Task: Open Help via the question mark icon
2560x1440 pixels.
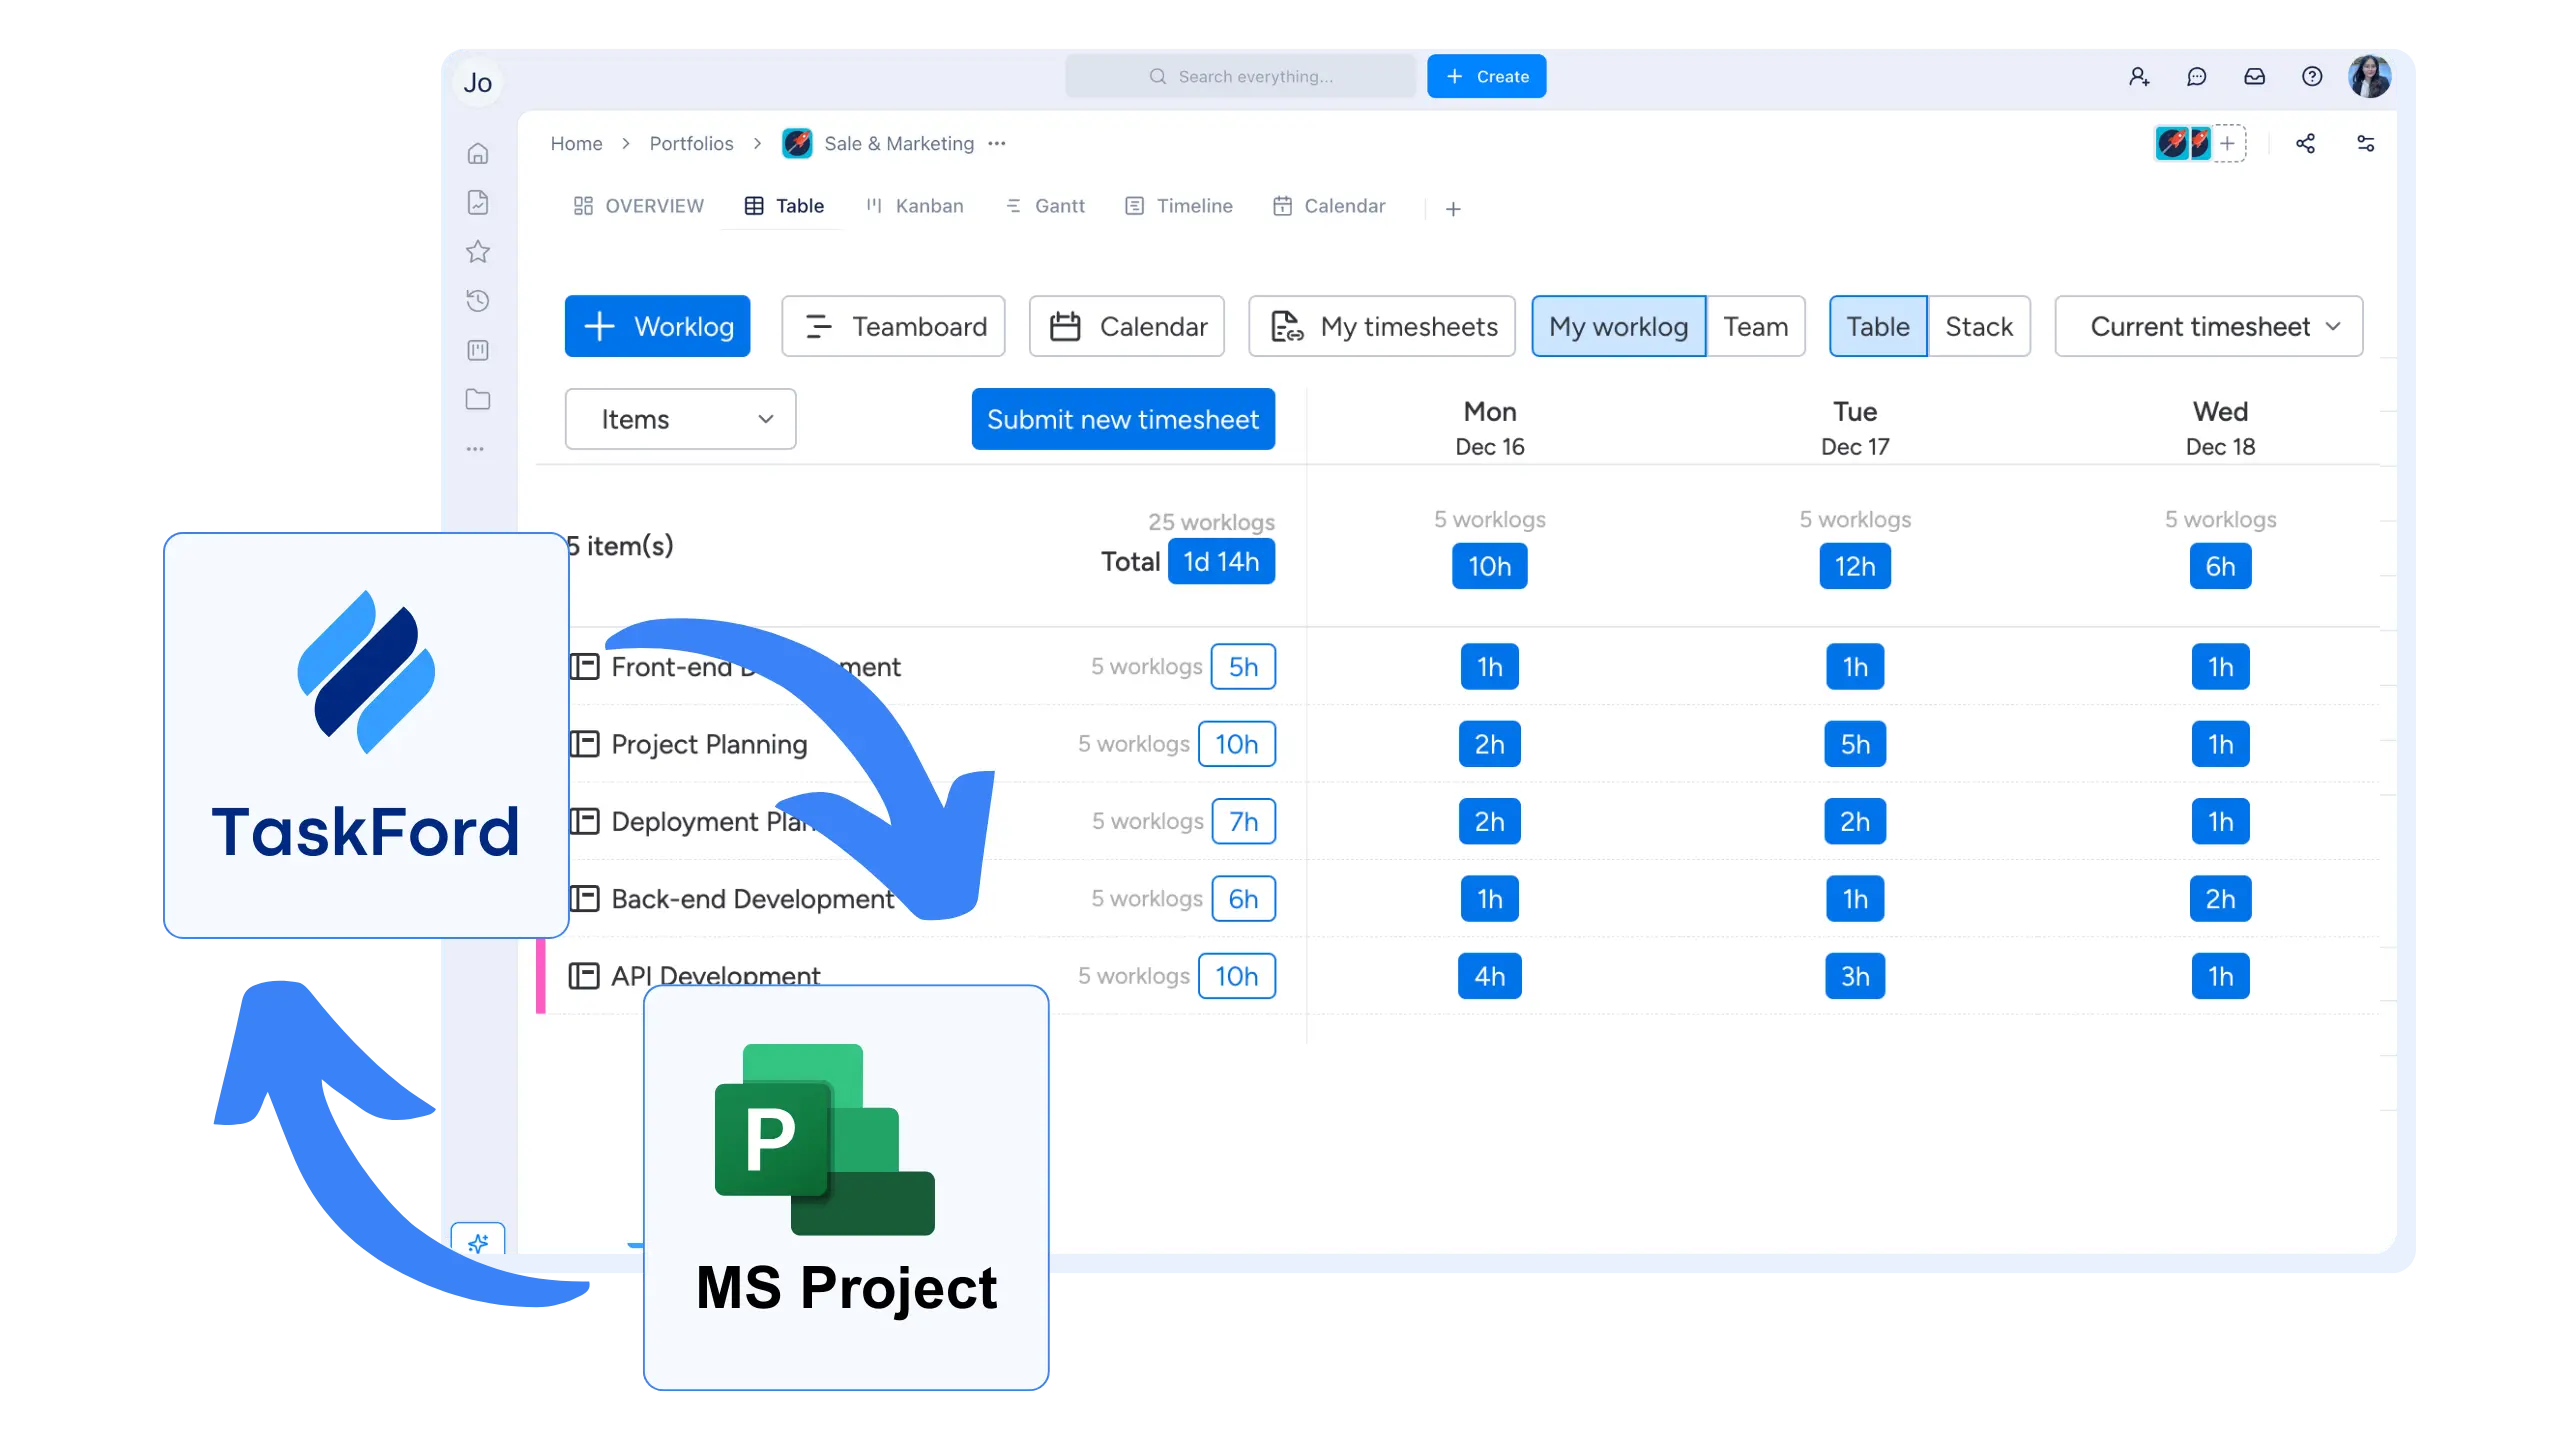Action: 2313,76
